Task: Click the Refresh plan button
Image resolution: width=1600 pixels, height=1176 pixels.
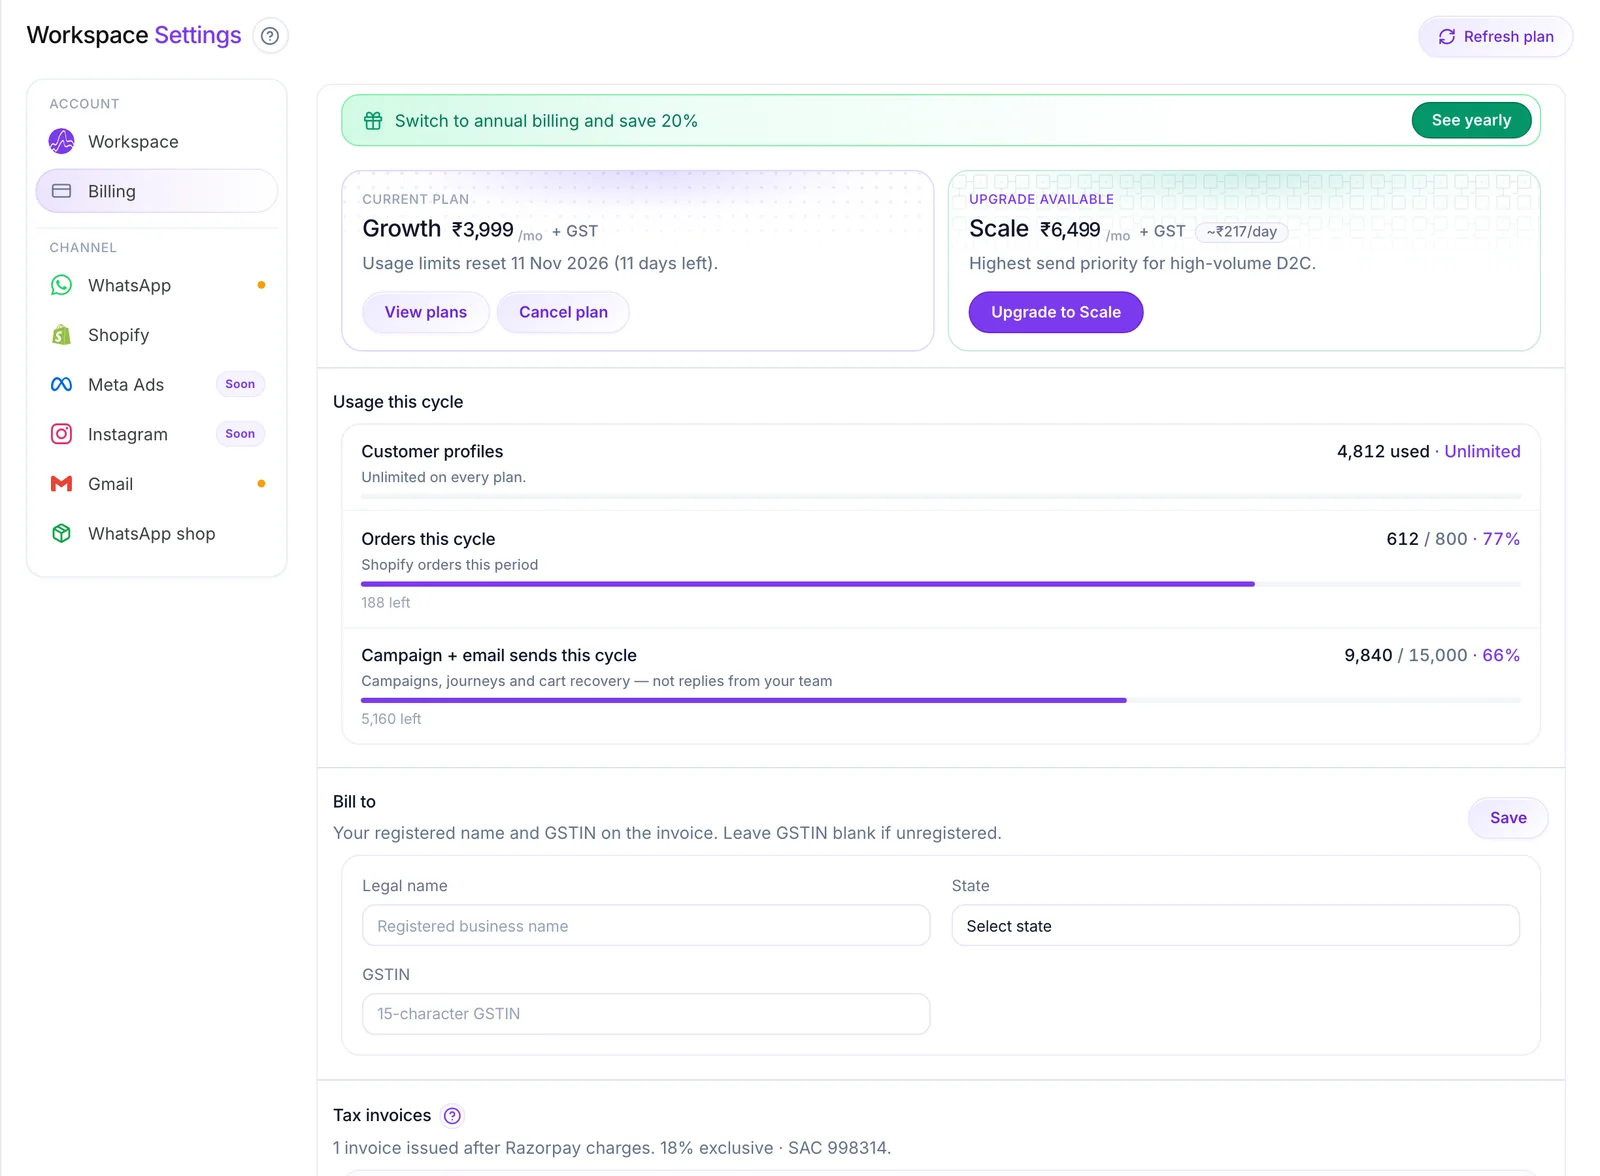Action: (x=1495, y=37)
